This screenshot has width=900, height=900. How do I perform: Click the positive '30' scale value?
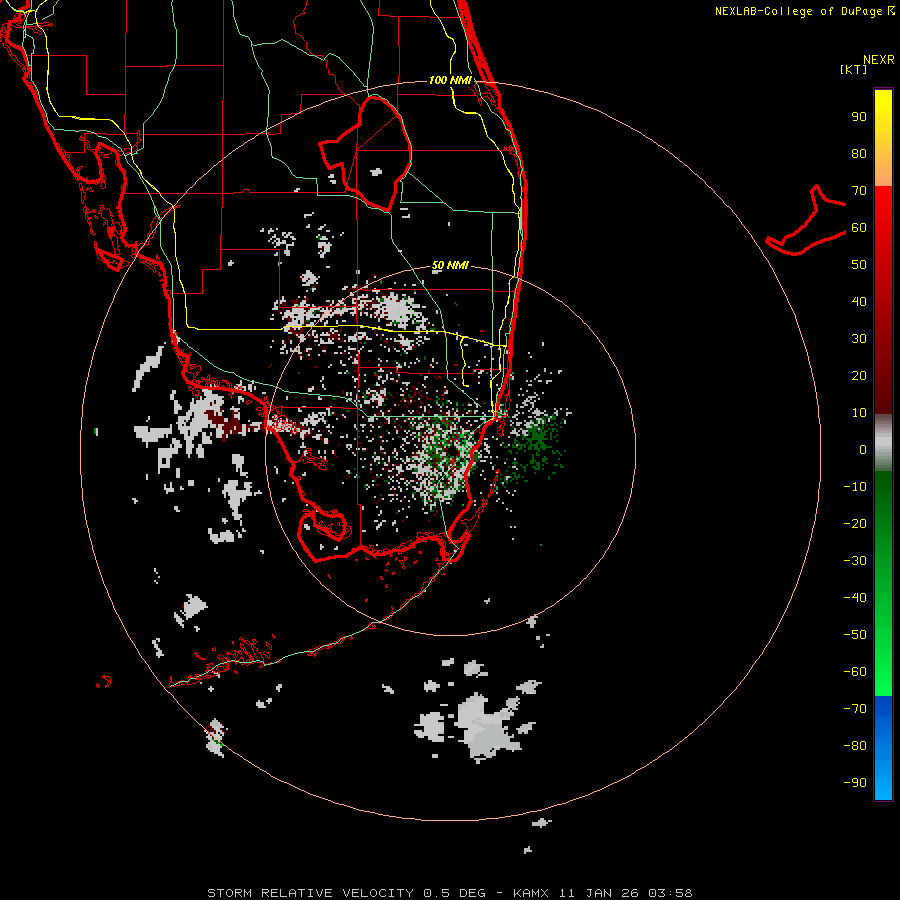pyautogui.click(x=859, y=339)
